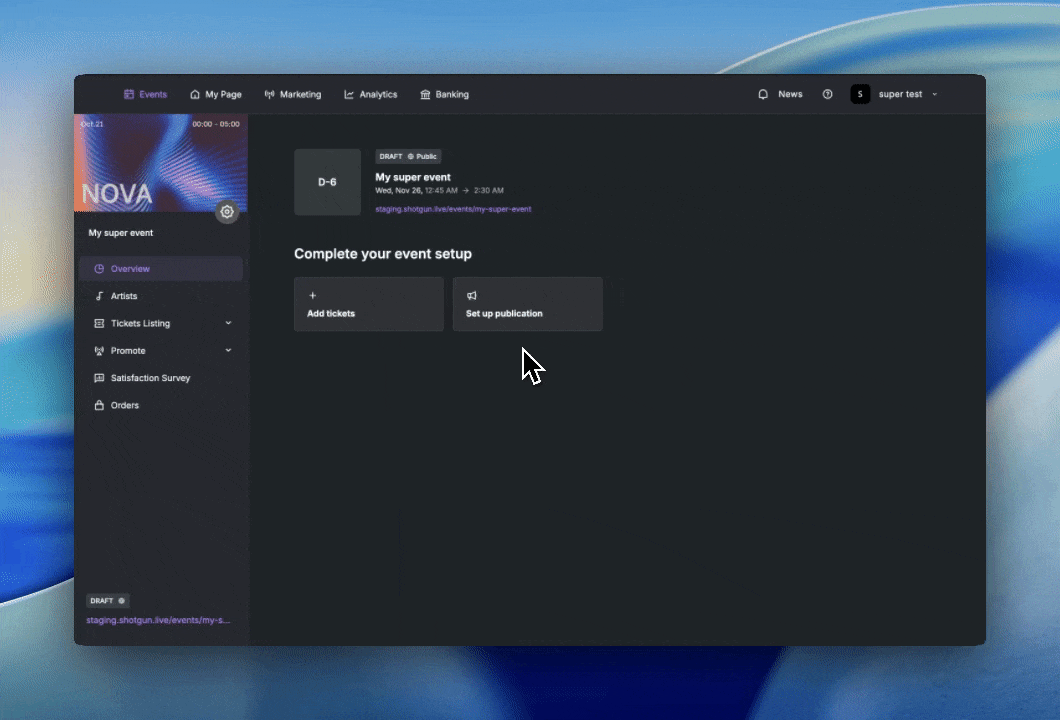Click the DRAFT Public status badge

408,157
